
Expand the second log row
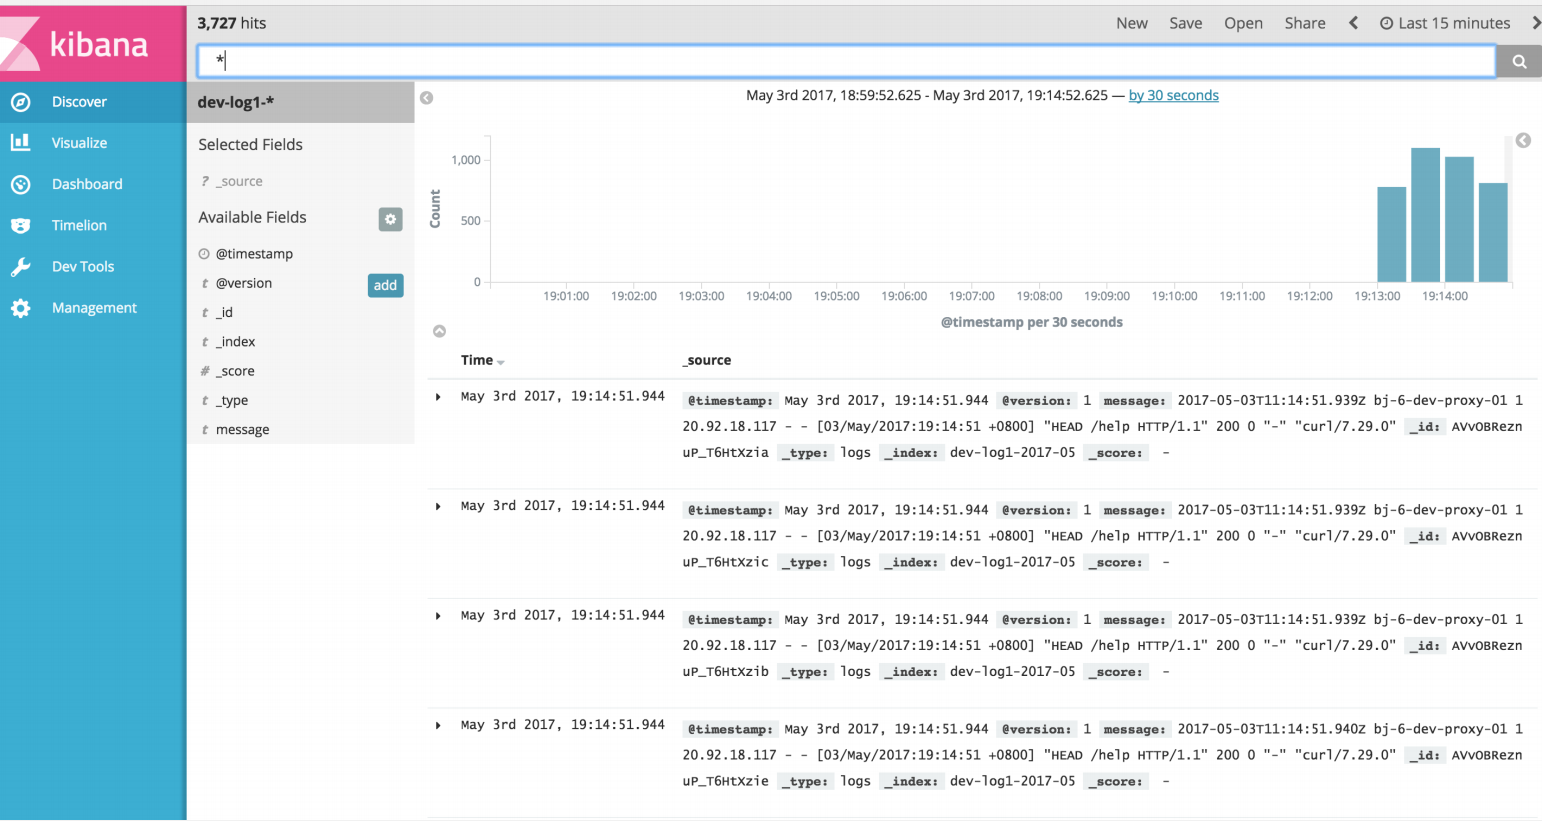coord(438,507)
